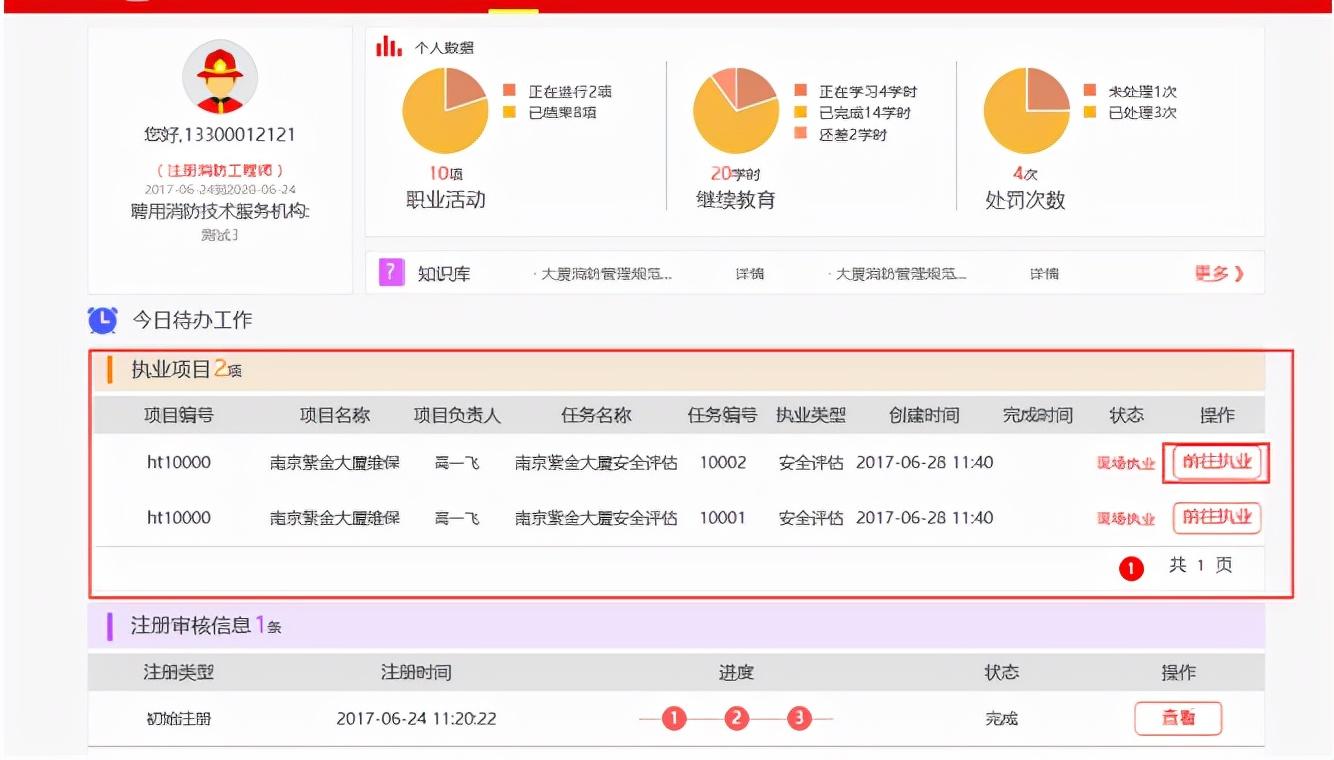Click the 执业项目 section header
This screenshot has height=760, width=1334.
(x=676, y=370)
